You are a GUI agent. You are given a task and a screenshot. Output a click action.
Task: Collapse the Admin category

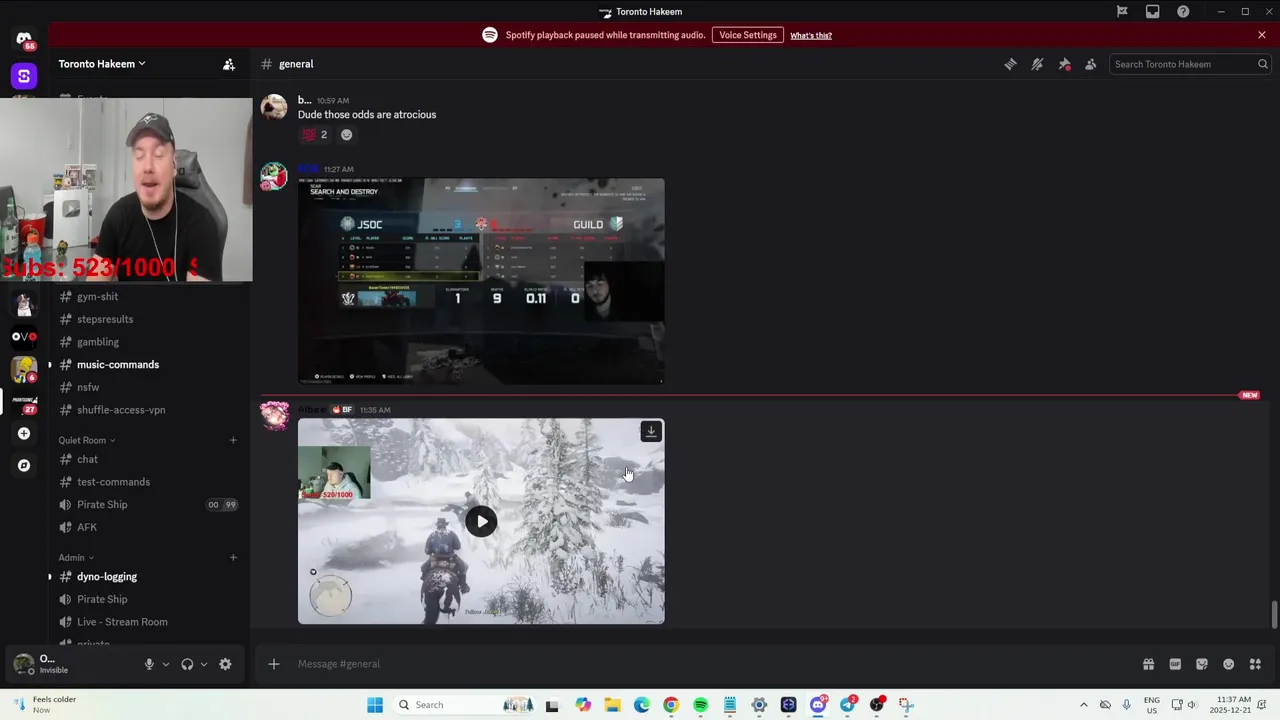point(76,557)
